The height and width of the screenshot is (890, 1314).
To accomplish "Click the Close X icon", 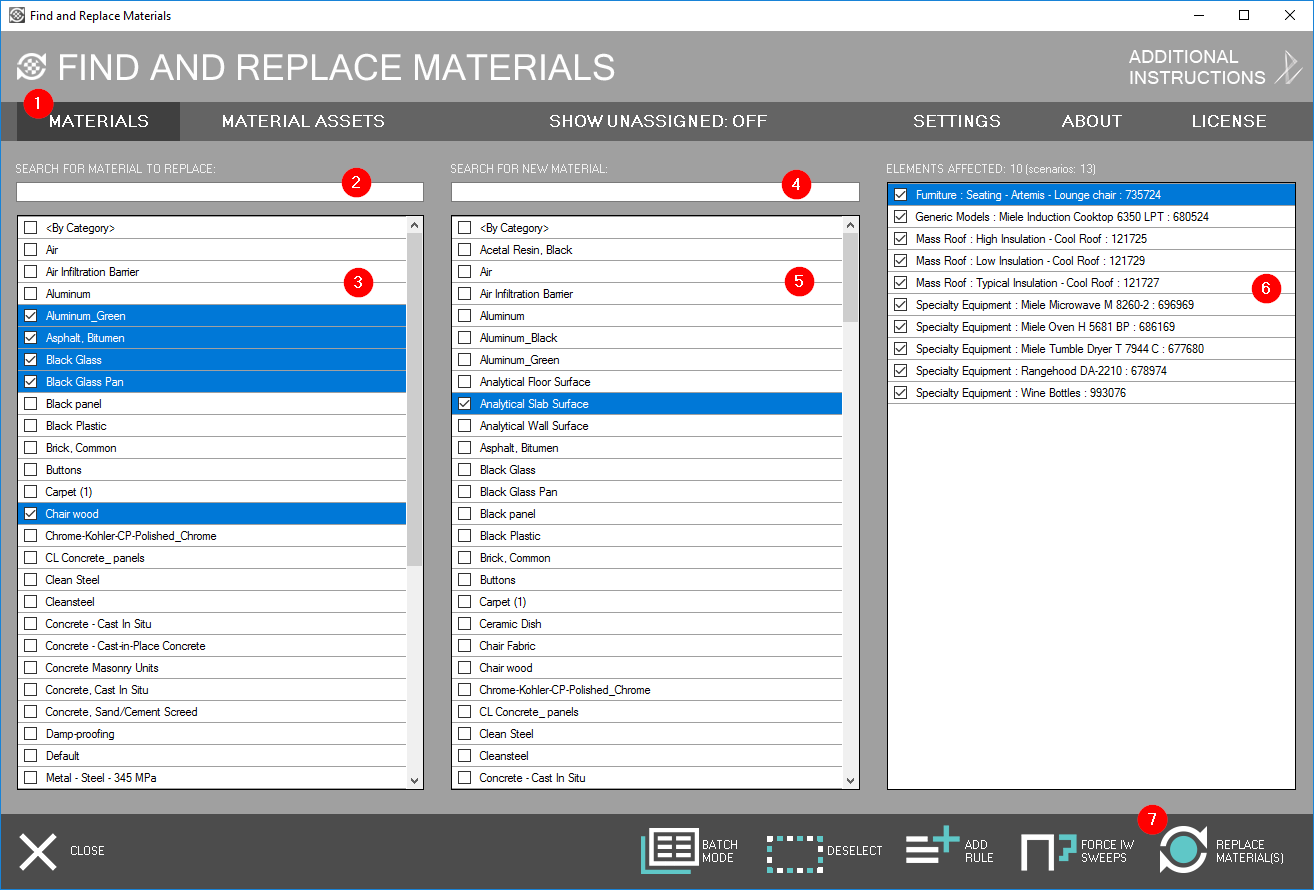I will pyautogui.click(x=38, y=851).
